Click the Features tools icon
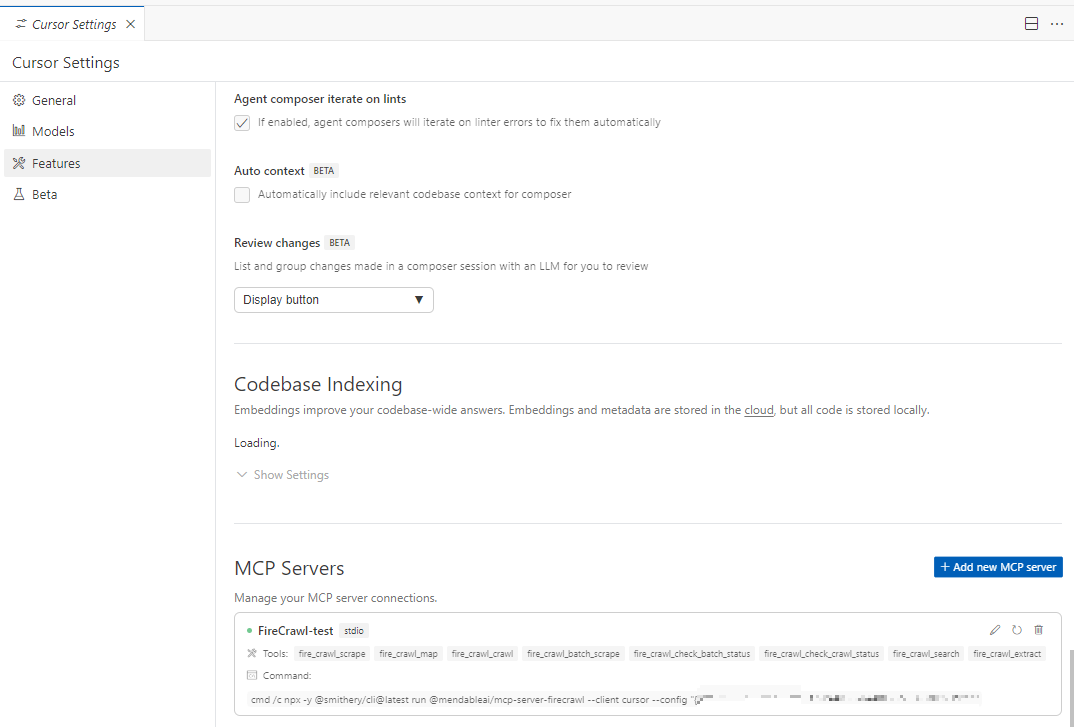The width and height of the screenshot is (1074, 727). pyautogui.click(x=18, y=162)
